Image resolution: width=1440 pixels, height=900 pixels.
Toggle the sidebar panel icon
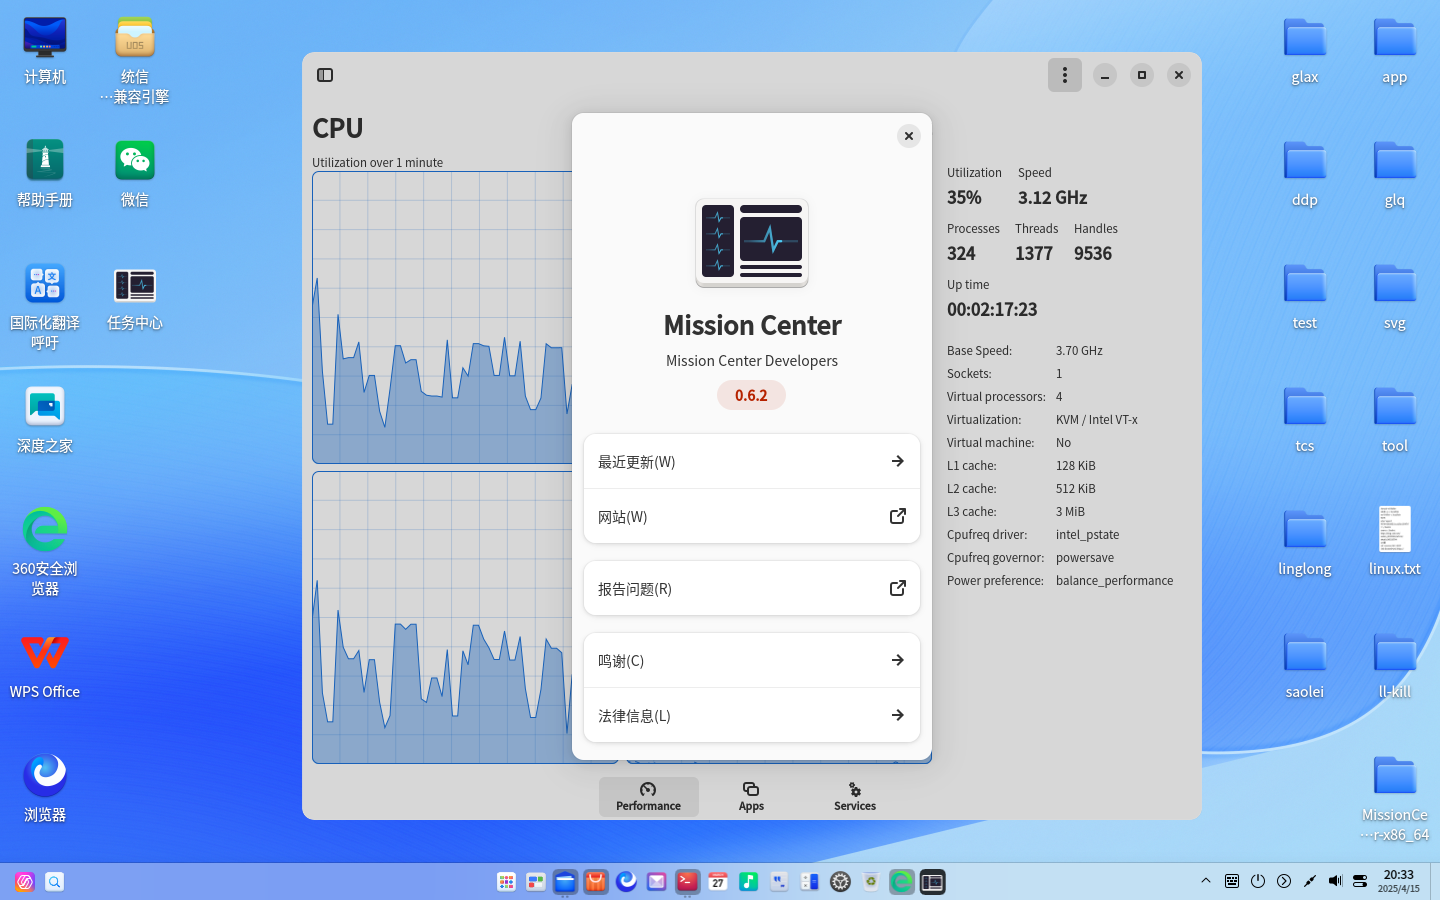coord(325,75)
